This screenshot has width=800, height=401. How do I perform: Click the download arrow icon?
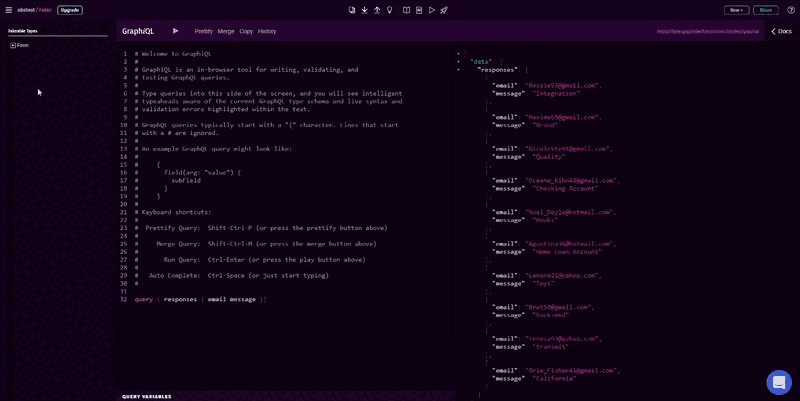[365, 10]
